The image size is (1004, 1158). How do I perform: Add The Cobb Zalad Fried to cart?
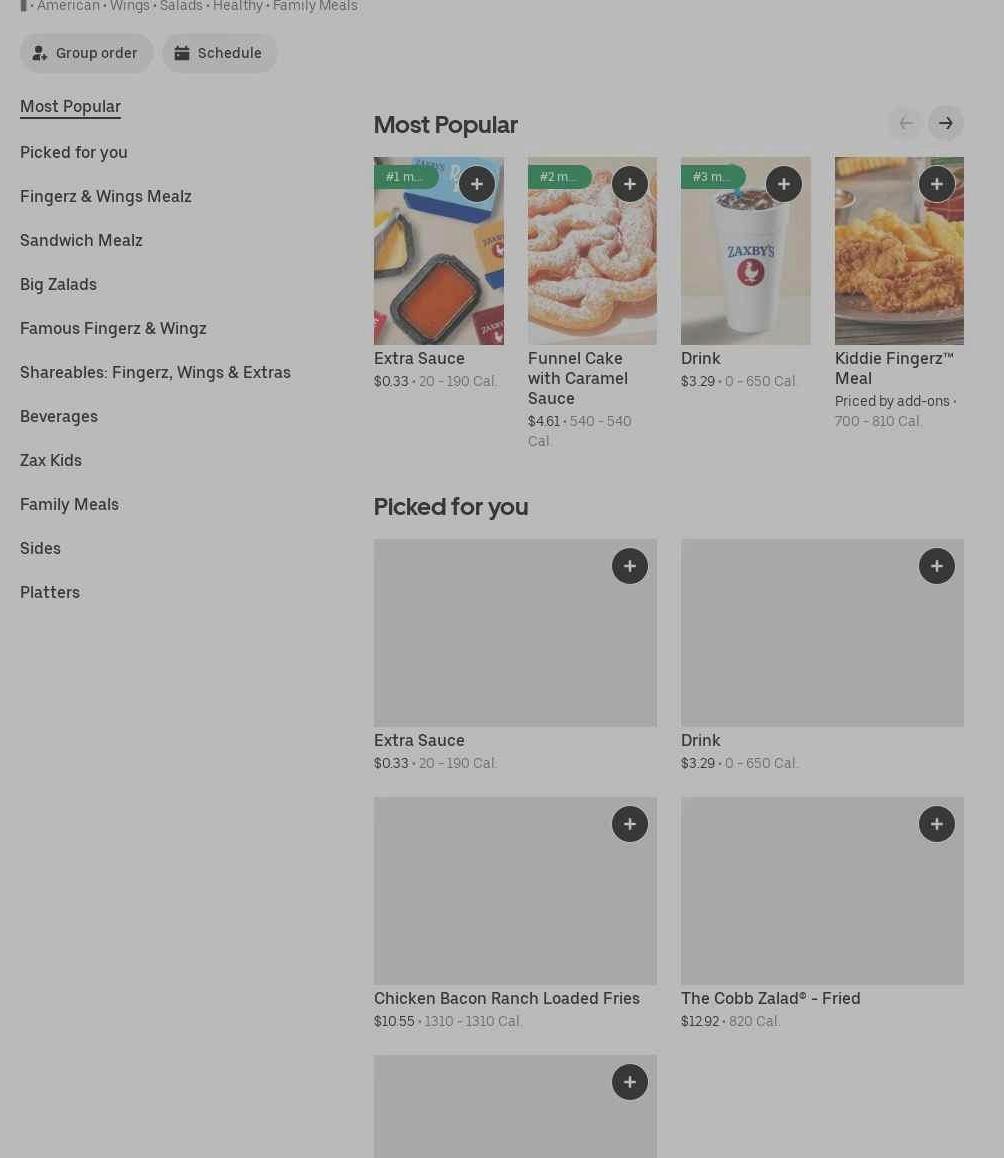tap(937, 824)
